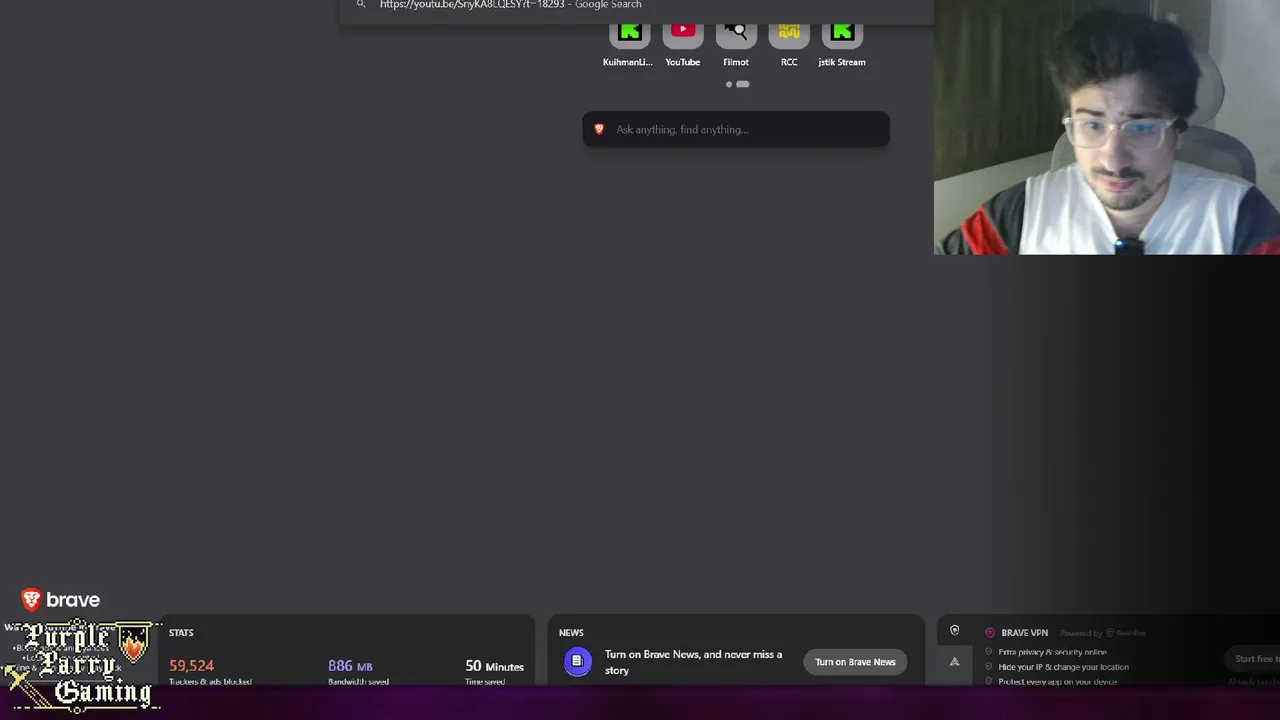The image size is (1280, 720).
Task: Switch to the first shortcuts page dot
Action: coord(729,84)
